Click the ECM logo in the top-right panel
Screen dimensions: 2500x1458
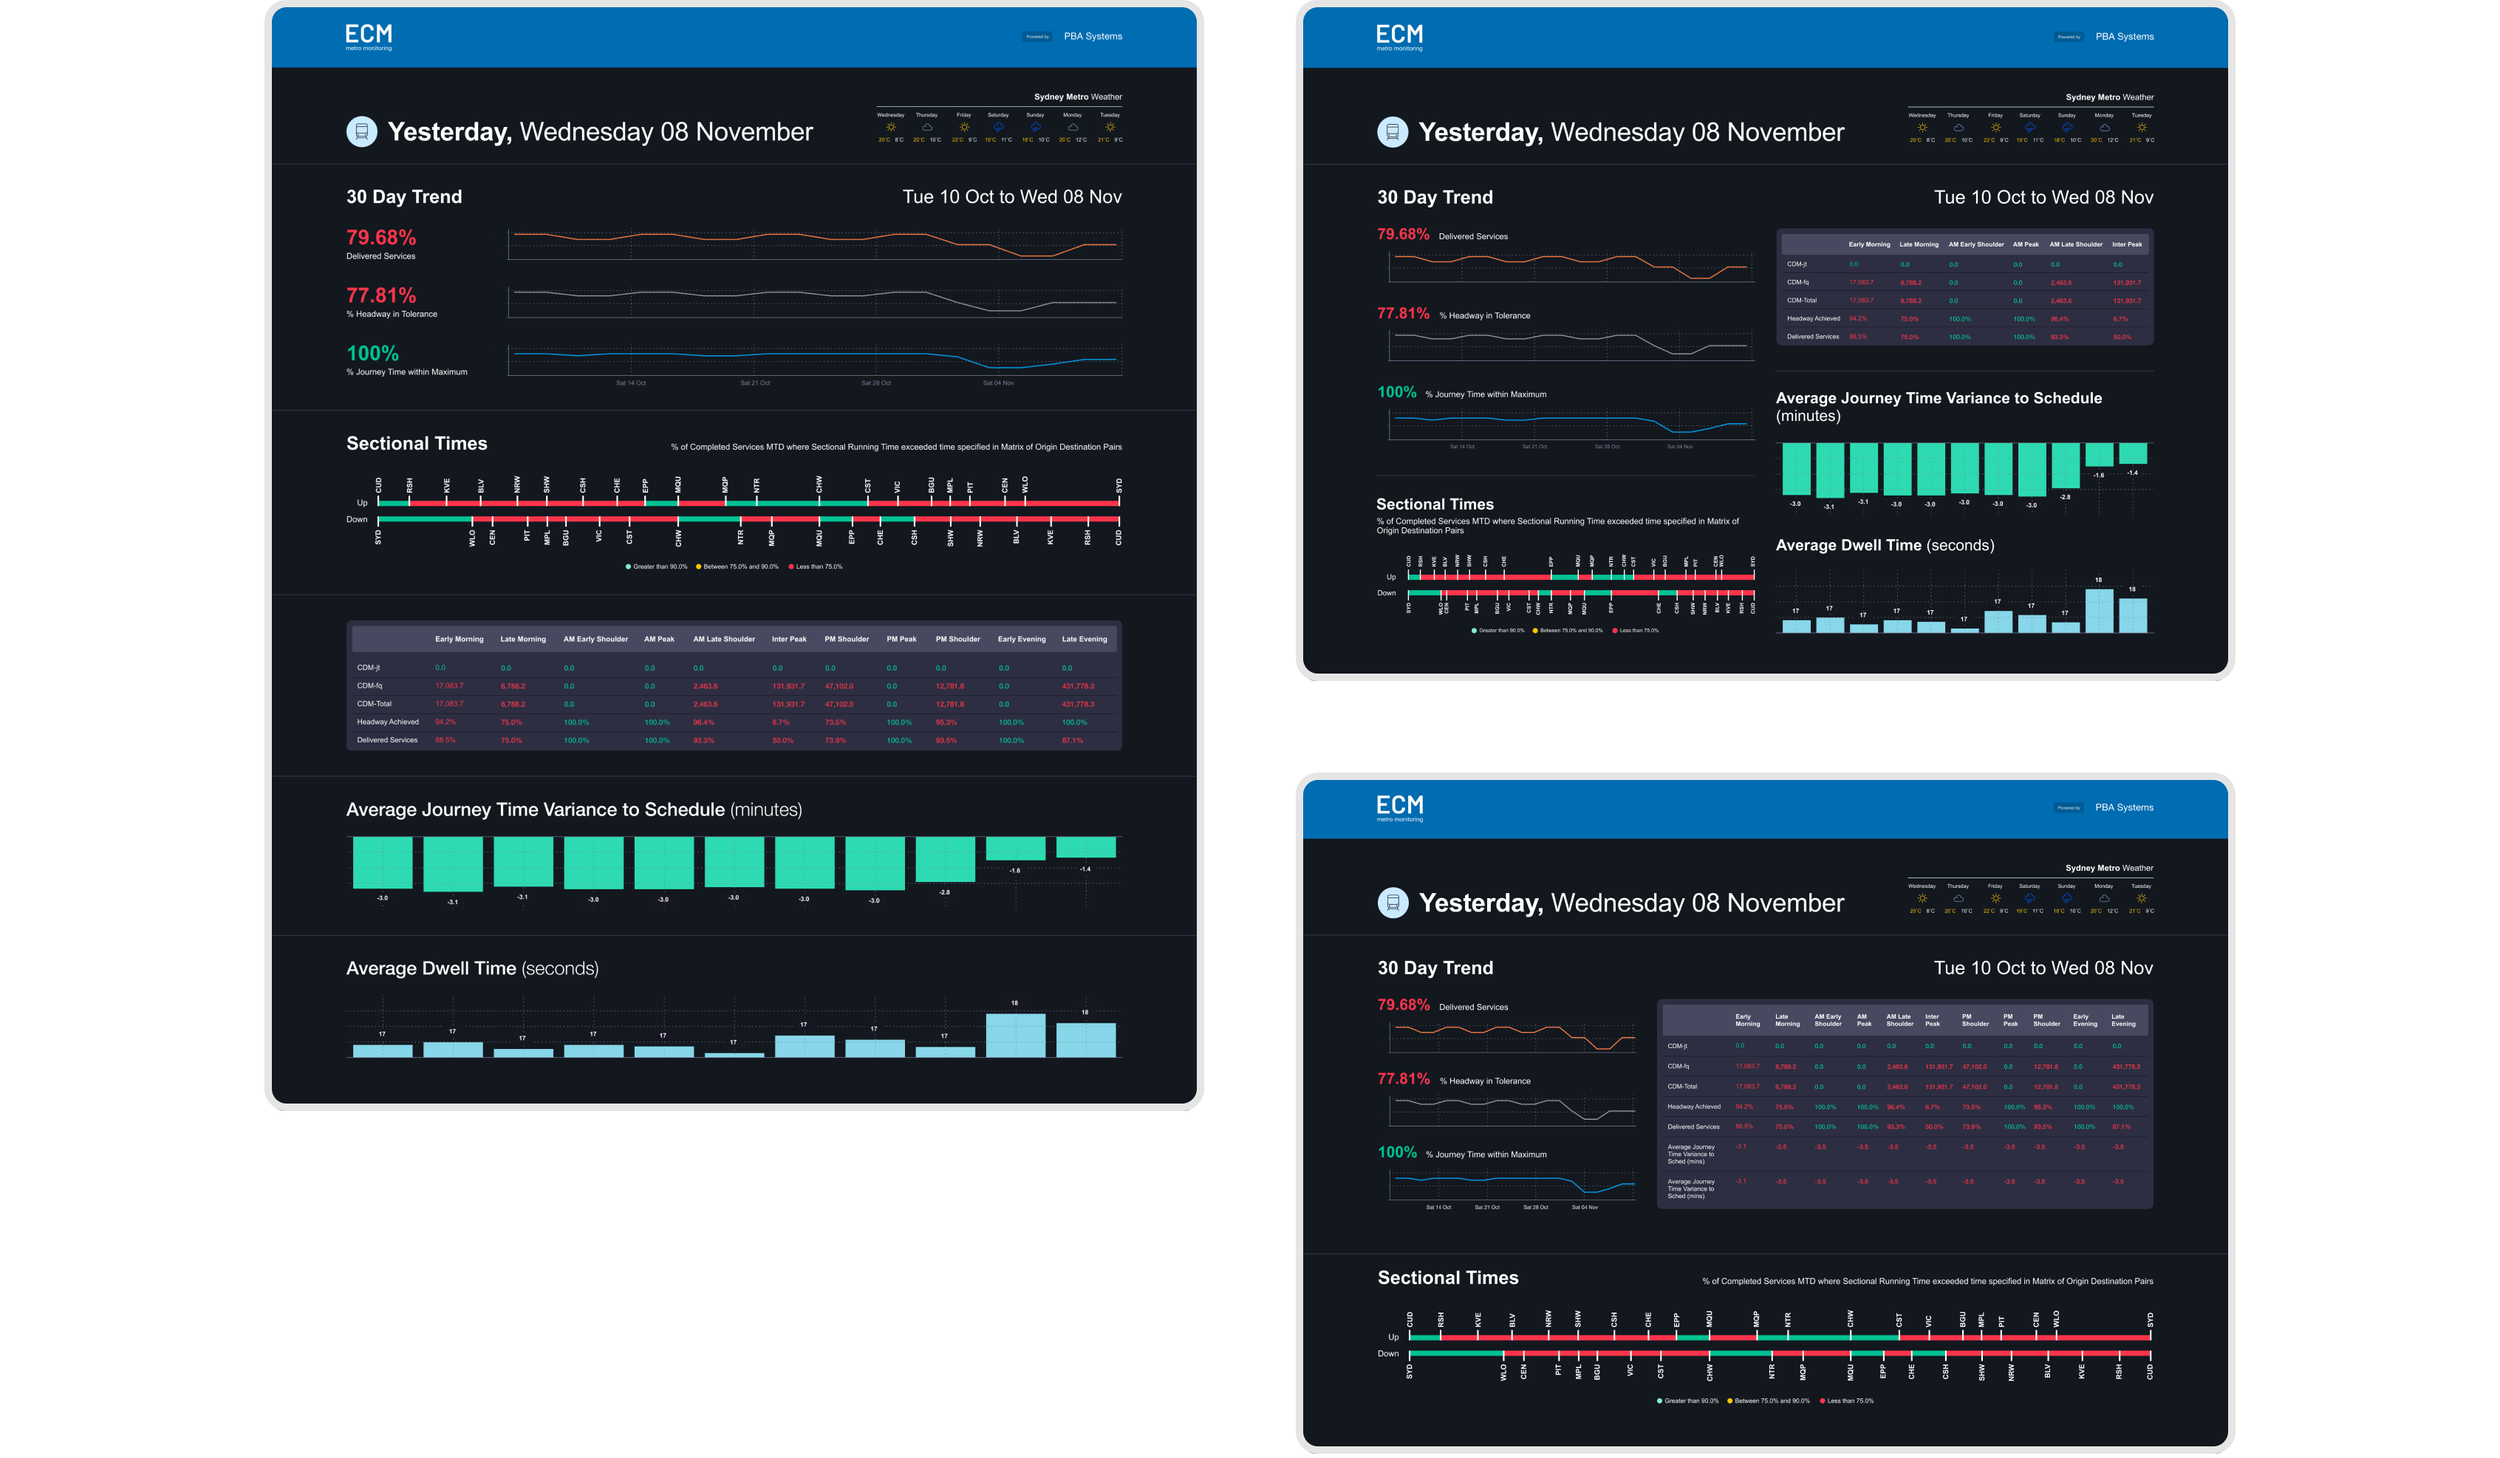(1399, 37)
